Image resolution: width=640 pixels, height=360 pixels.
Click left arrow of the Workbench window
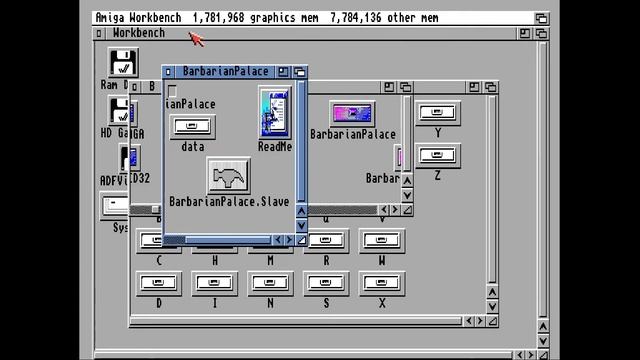pos(520,355)
